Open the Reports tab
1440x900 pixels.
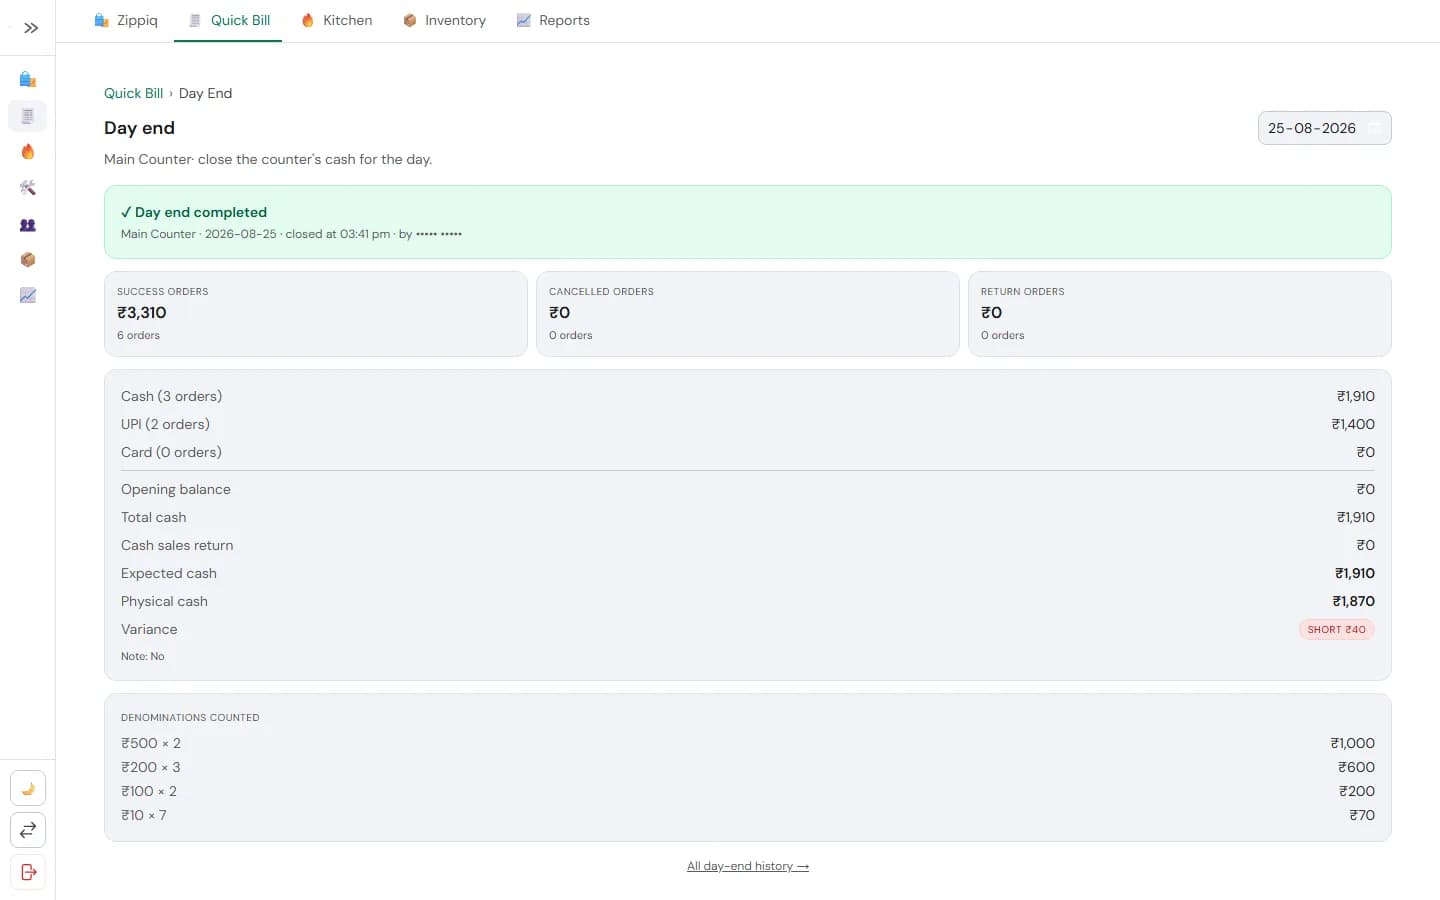553,20
